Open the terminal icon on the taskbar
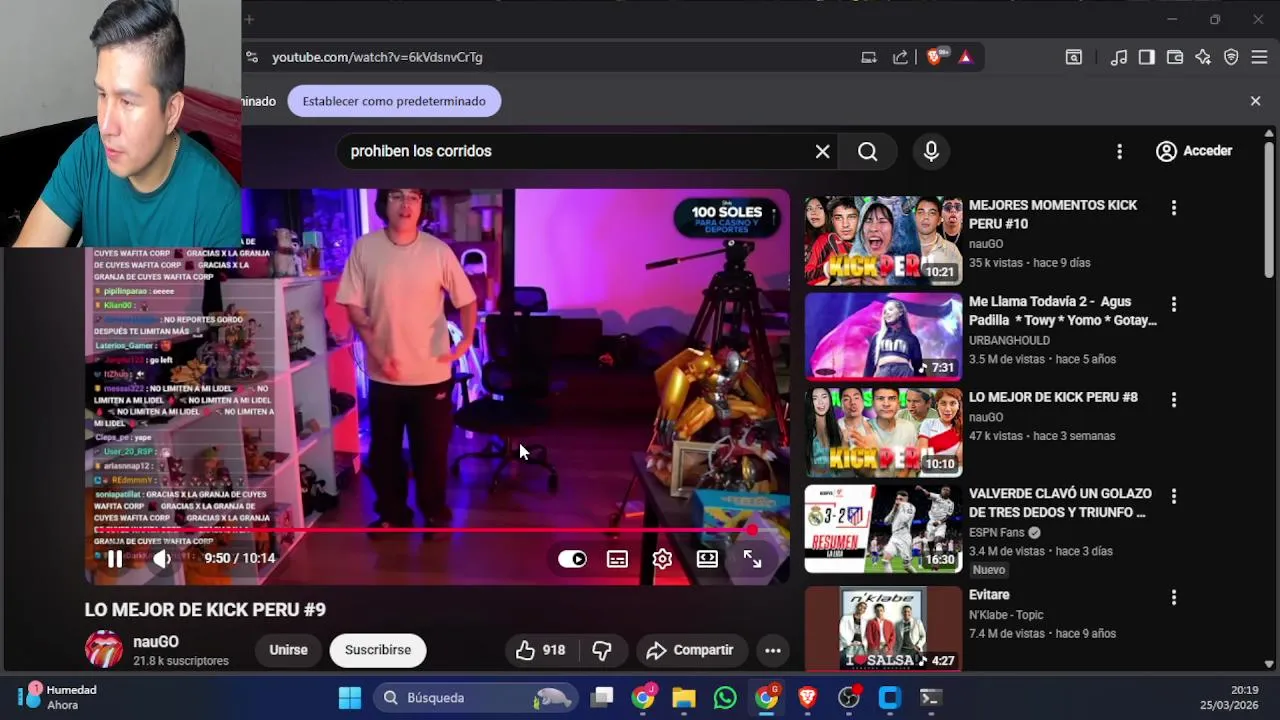Screen dimensions: 1280x720 tap(930, 698)
